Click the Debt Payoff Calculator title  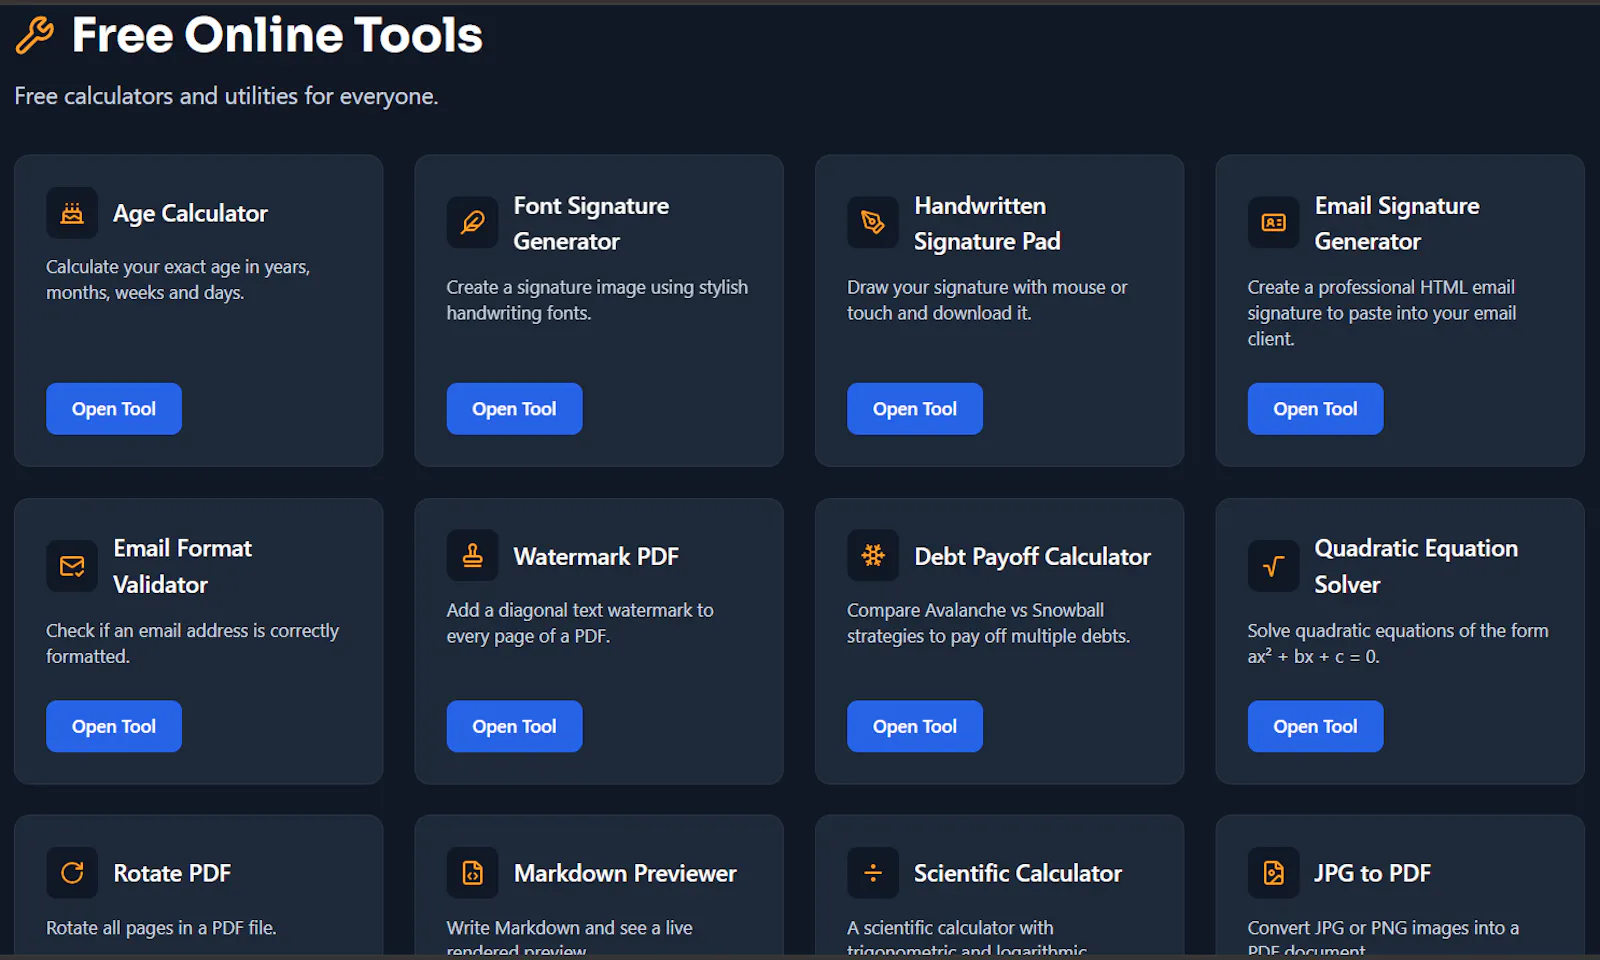click(1032, 556)
